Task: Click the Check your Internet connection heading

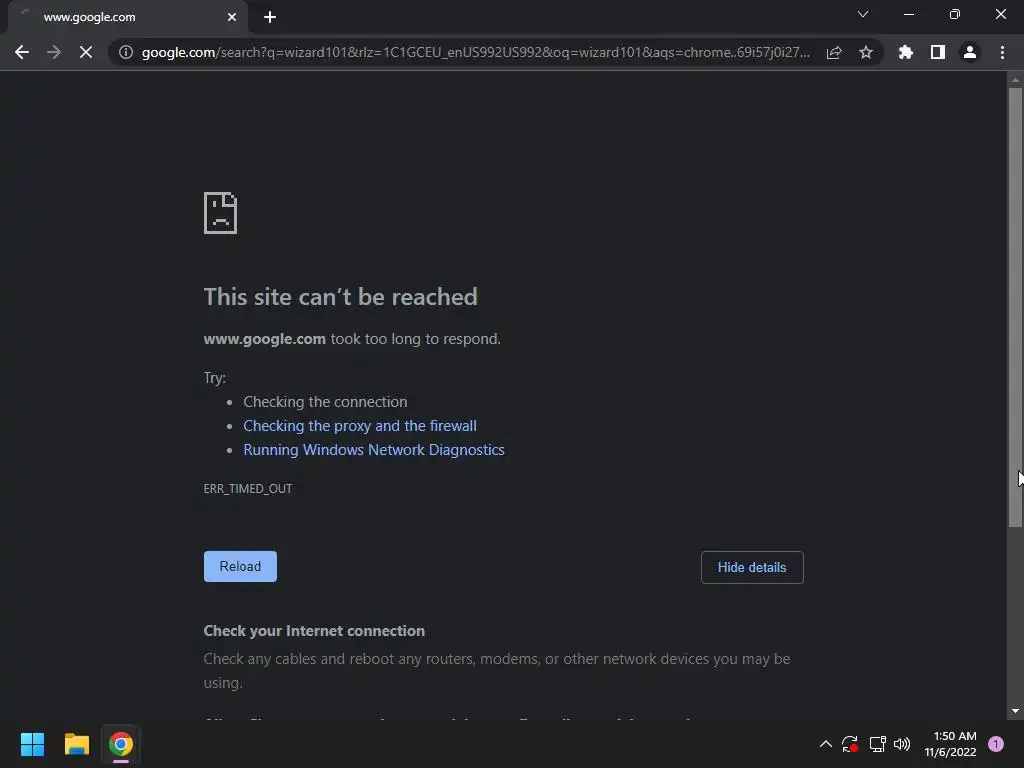Action: click(x=314, y=631)
